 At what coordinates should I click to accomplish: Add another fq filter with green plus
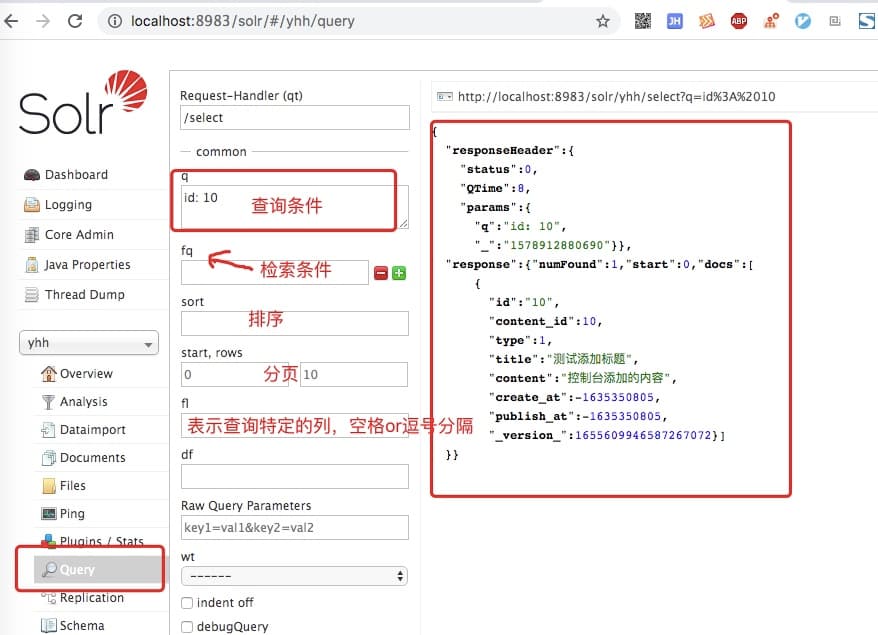tap(399, 273)
